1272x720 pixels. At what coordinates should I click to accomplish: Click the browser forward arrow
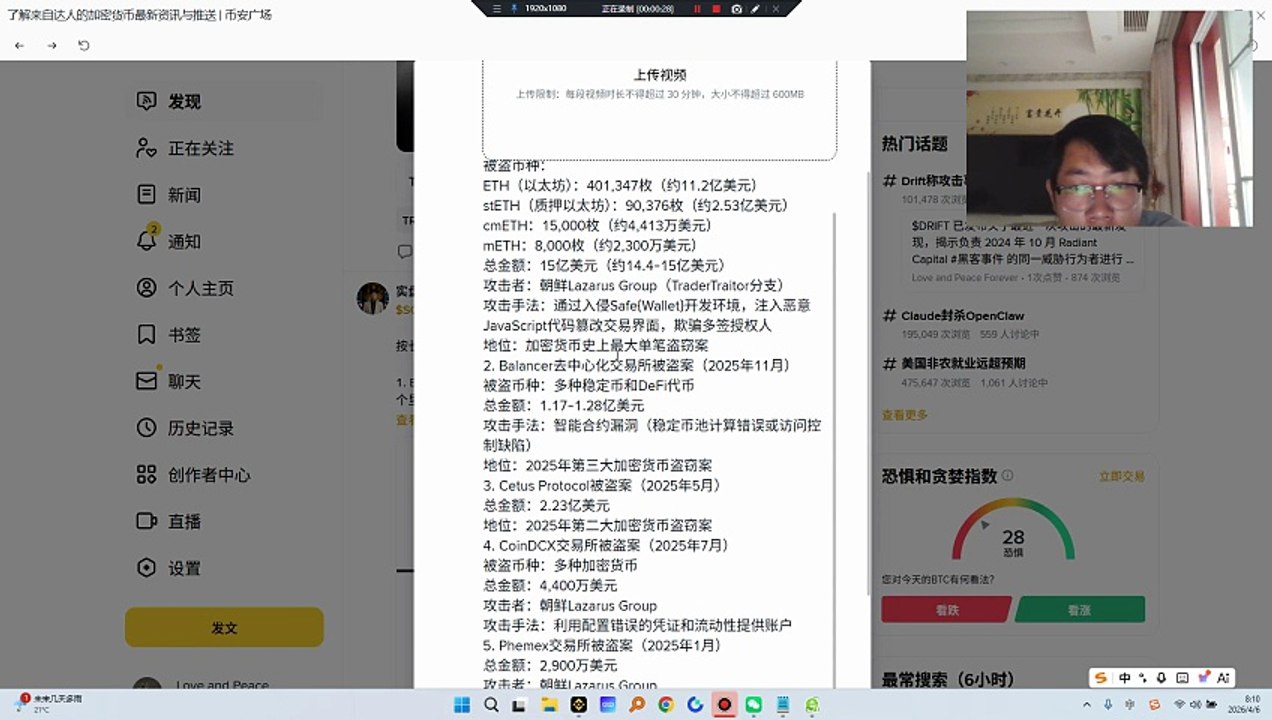click(52, 46)
